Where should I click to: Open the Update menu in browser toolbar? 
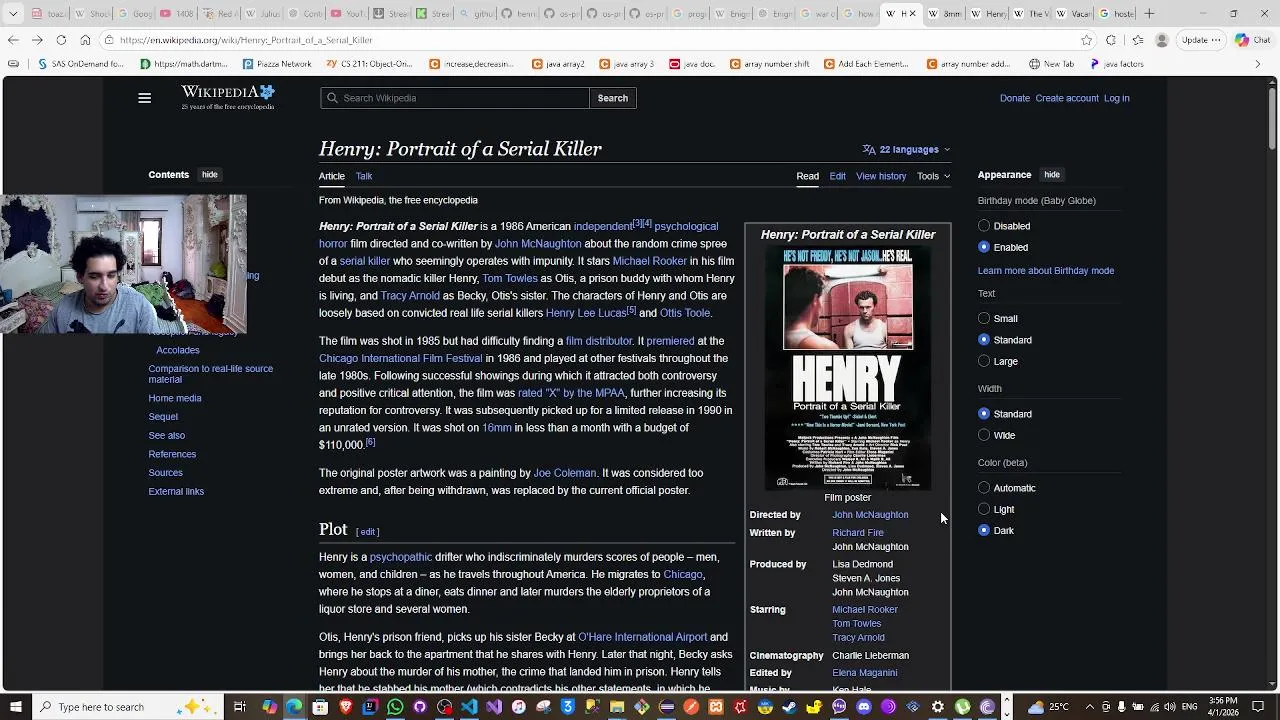[x=1199, y=40]
